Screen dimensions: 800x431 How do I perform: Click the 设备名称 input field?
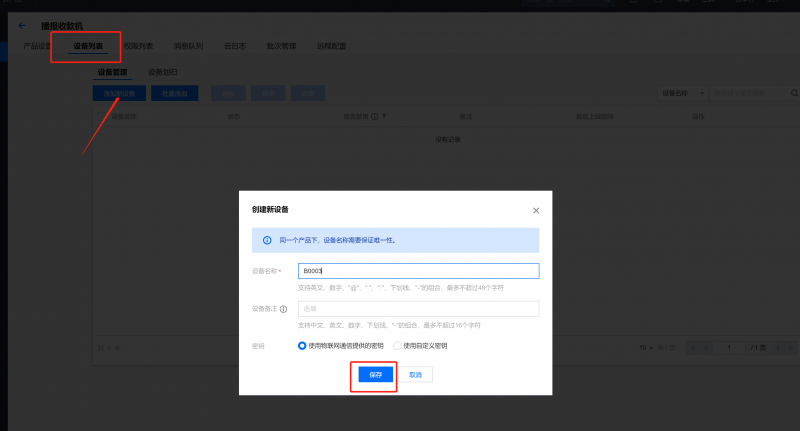pyautogui.click(x=418, y=271)
